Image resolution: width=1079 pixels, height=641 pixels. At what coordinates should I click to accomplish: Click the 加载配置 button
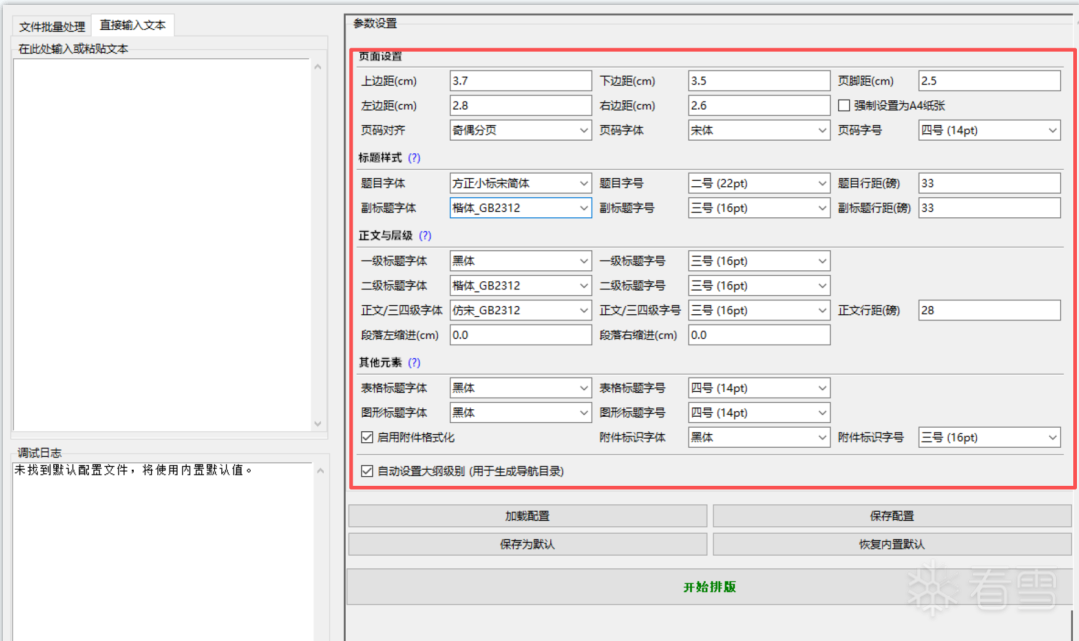coord(527,516)
